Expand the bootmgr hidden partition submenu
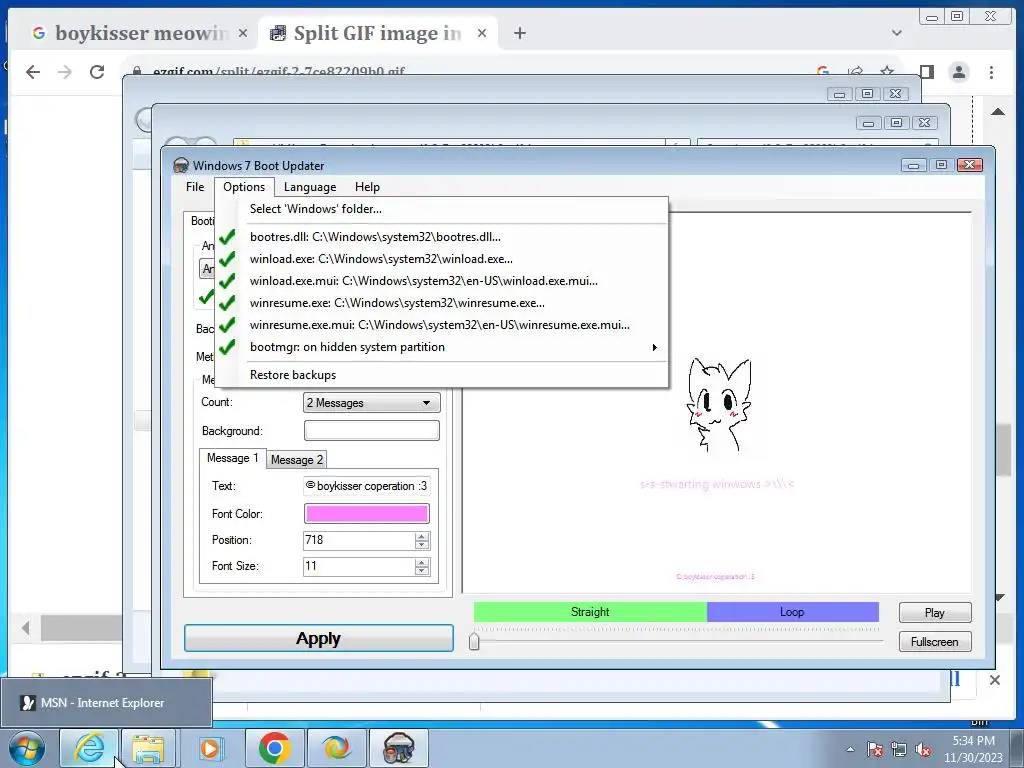This screenshot has width=1024, height=768. (441, 347)
